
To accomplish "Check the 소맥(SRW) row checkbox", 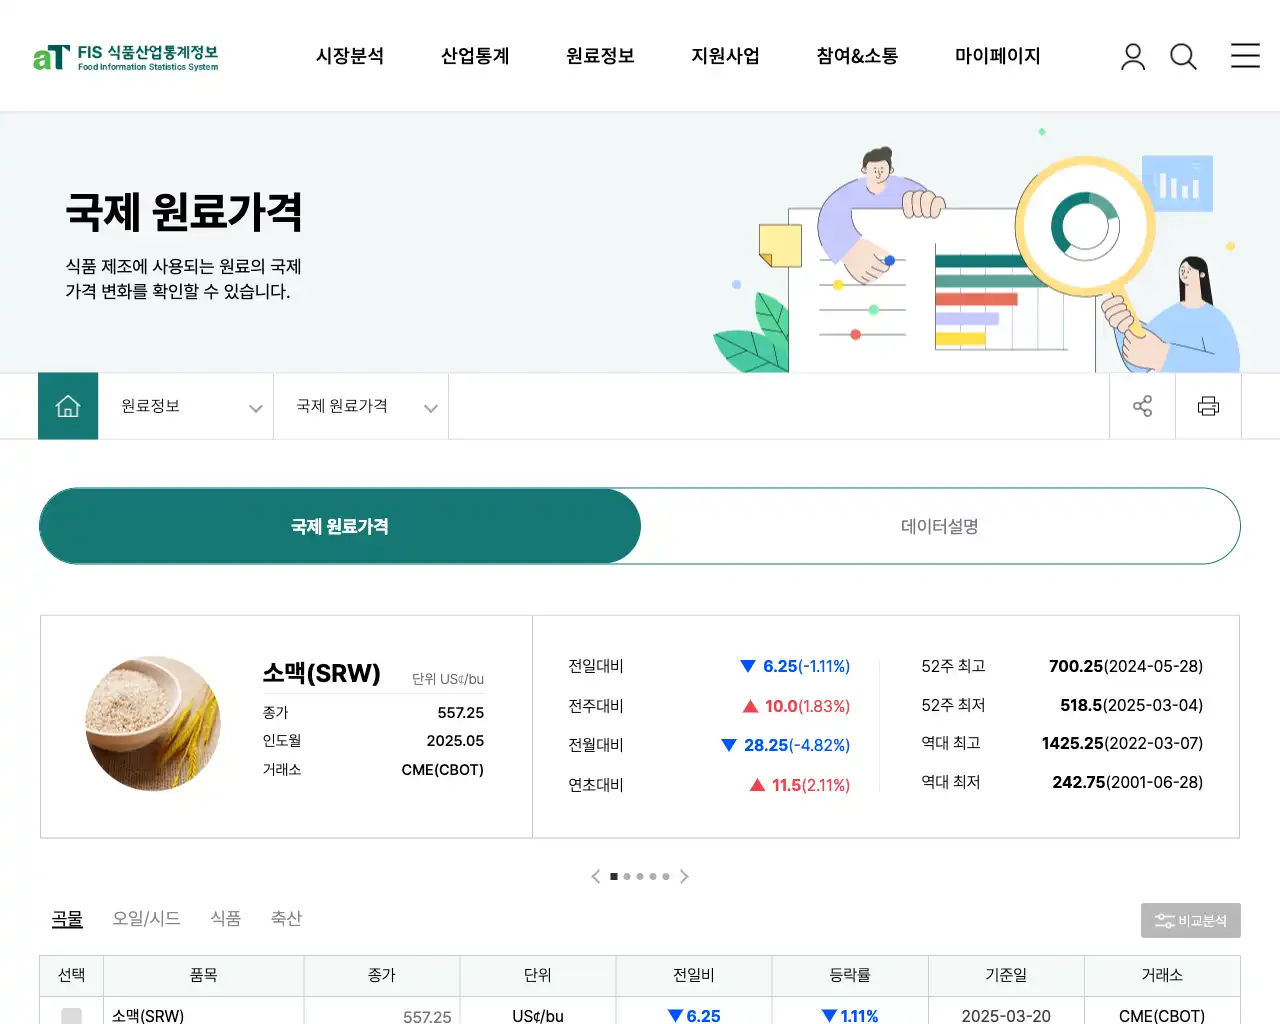I will (x=71, y=1015).
